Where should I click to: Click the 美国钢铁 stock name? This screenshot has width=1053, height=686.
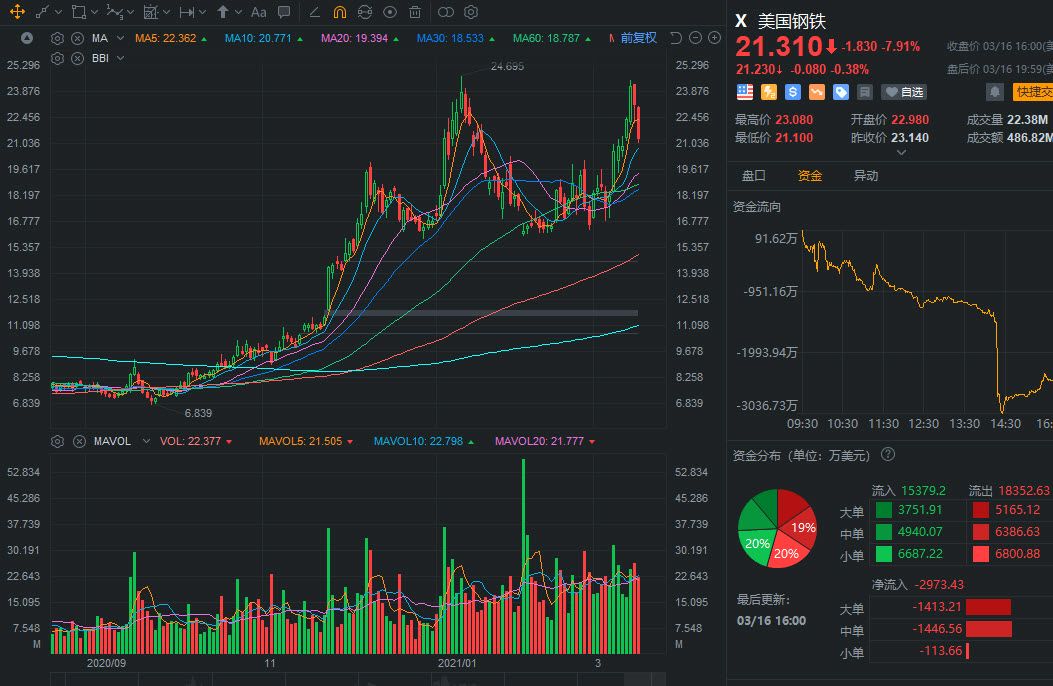tap(792, 21)
